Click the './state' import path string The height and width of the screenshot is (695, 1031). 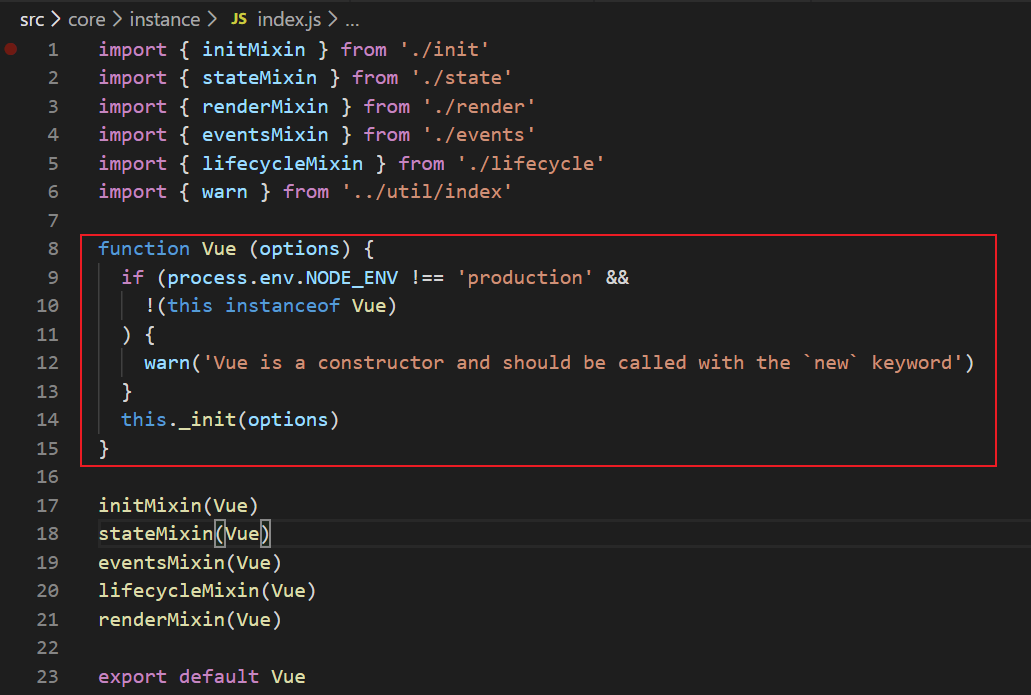point(462,78)
